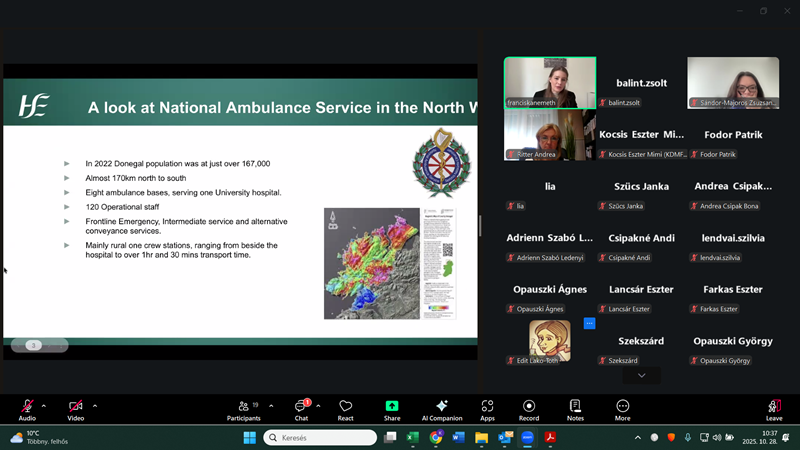800x450 pixels.
Task: Open Notes from the meeting toolbar
Action: tap(575, 408)
